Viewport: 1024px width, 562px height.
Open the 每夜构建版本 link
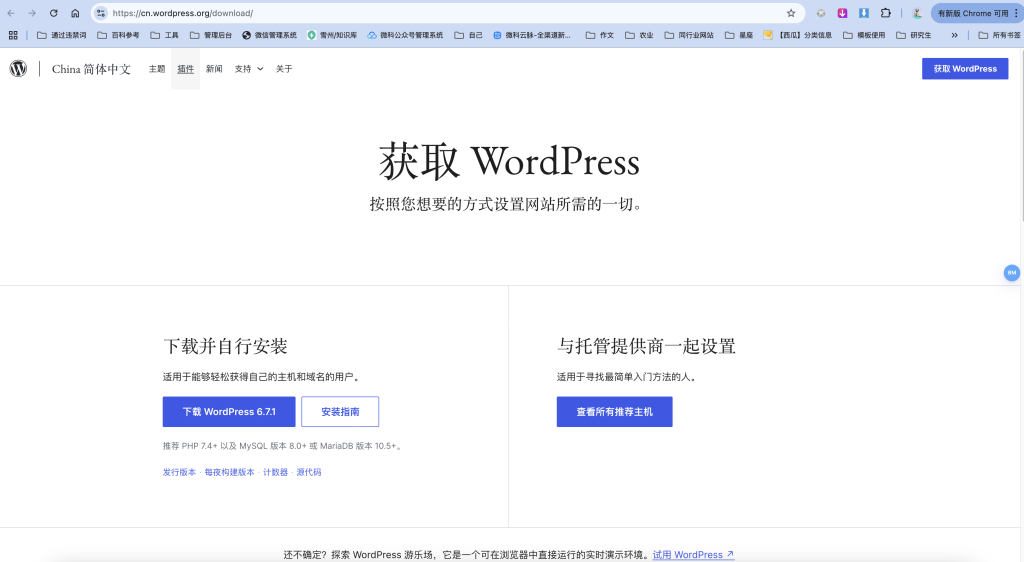[x=229, y=472]
